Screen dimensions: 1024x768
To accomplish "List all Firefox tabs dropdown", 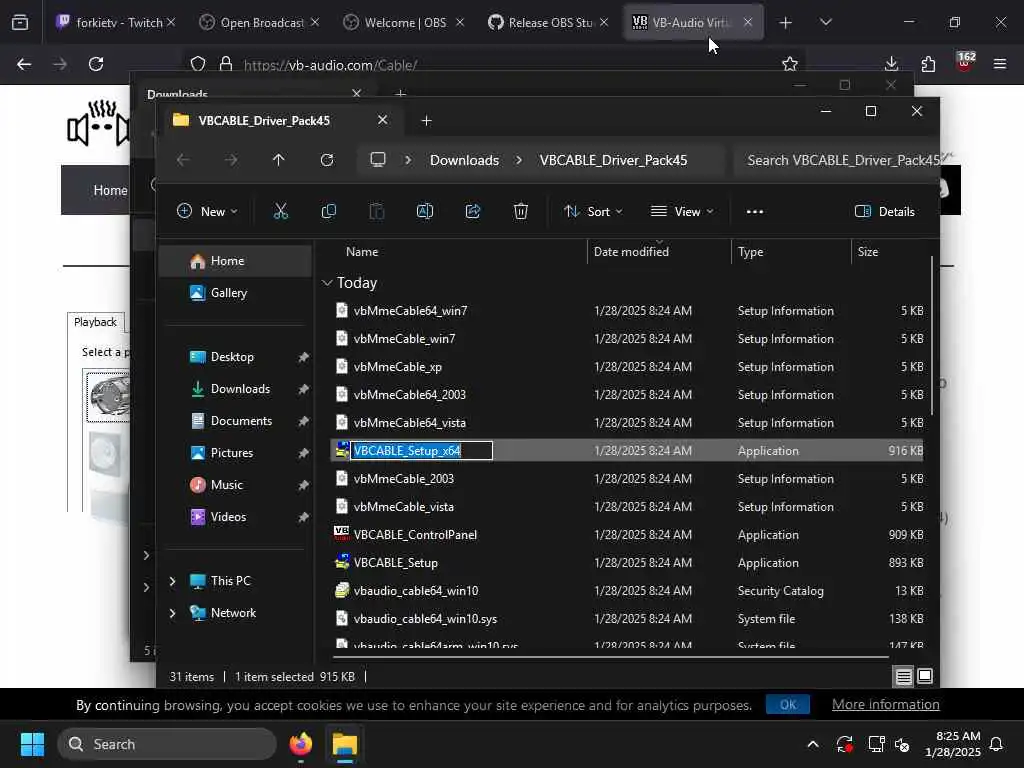I will [825, 23].
